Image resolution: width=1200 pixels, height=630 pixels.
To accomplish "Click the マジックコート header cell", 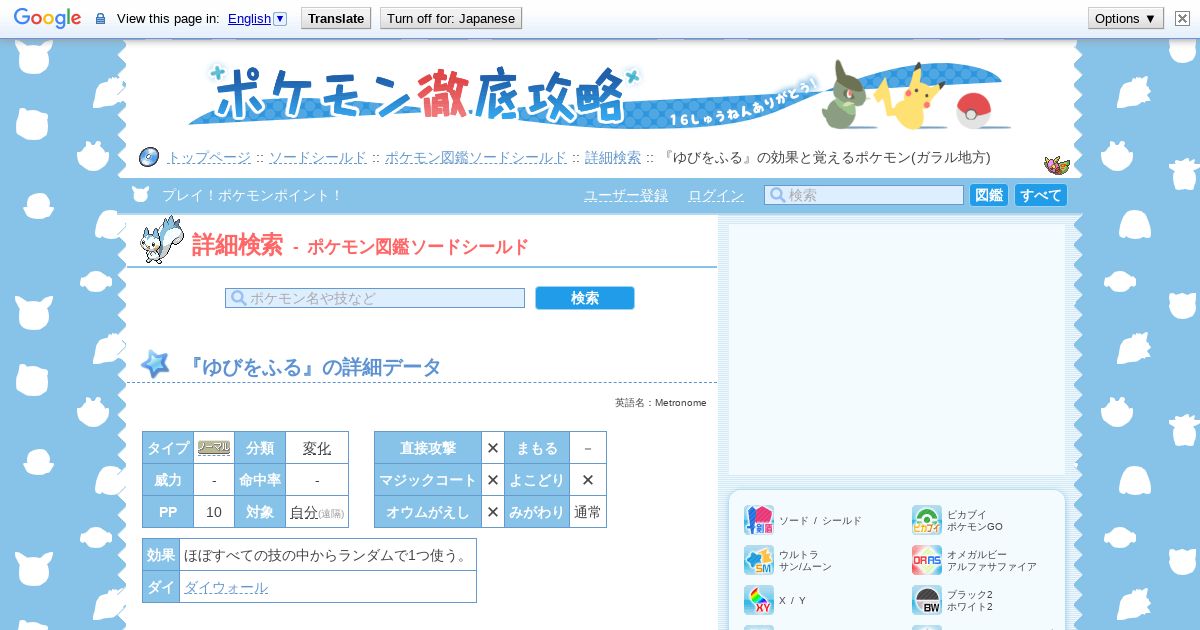I will pyautogui.click(x=428, y=480).
